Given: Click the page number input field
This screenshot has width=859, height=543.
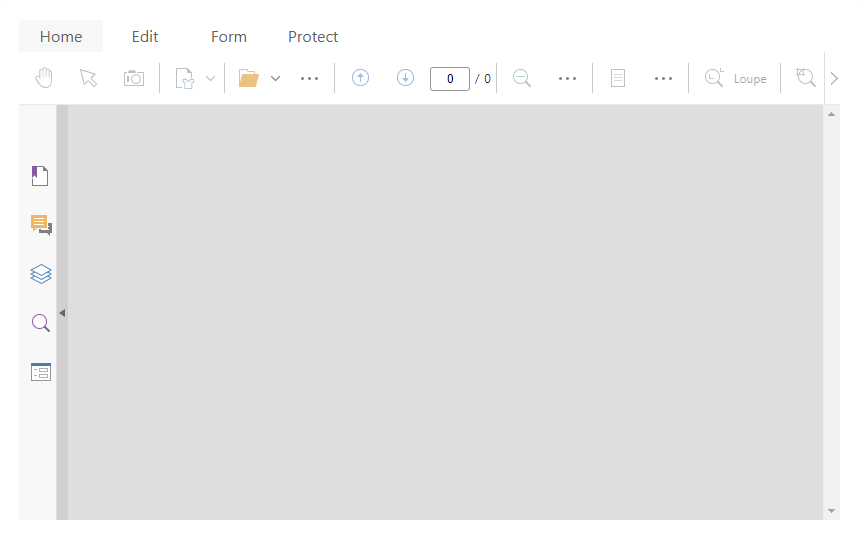Looking at the screenshot, I should coord(450,78).
